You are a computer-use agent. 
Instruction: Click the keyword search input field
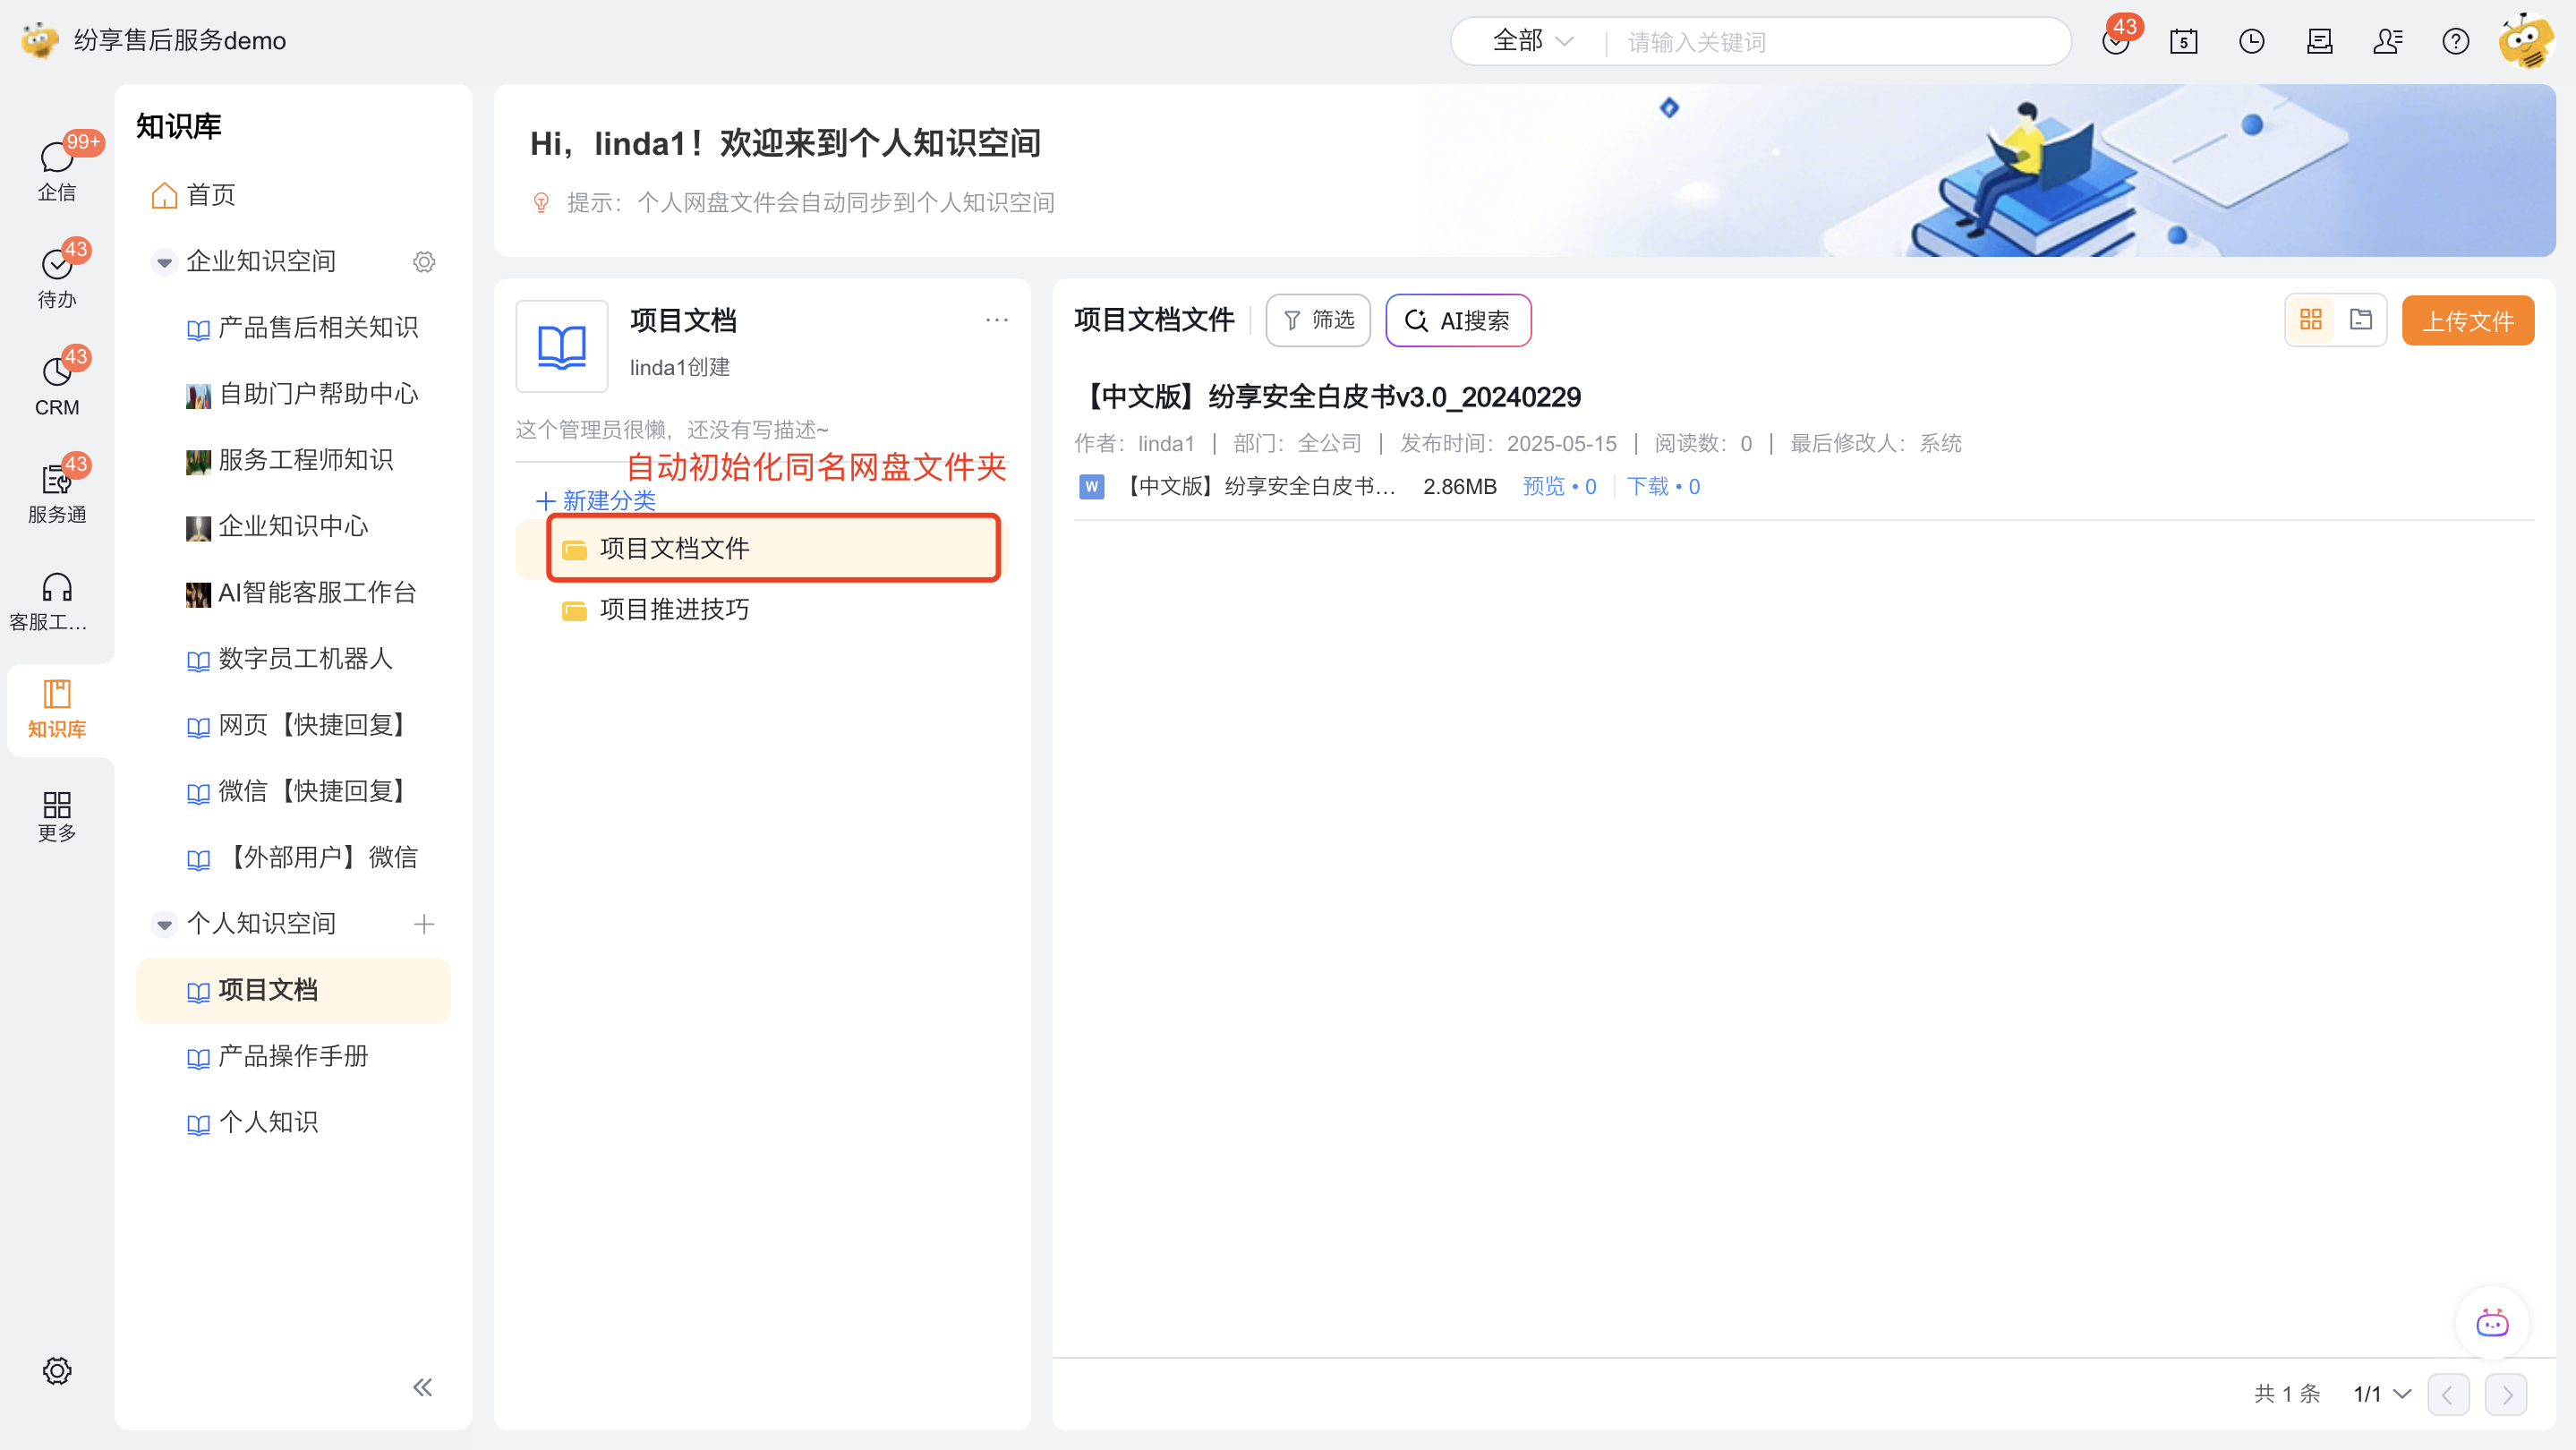click(1840, 41)
